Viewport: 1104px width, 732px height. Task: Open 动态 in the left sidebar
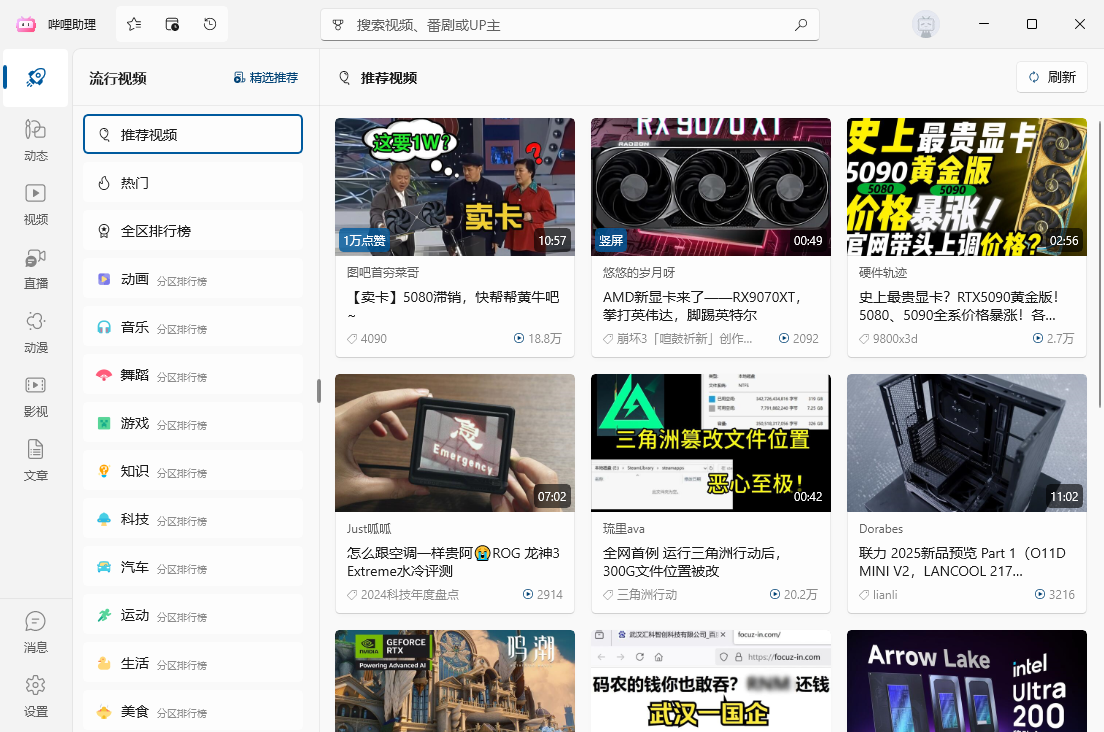pyautogui.click(x=36, y=141)
